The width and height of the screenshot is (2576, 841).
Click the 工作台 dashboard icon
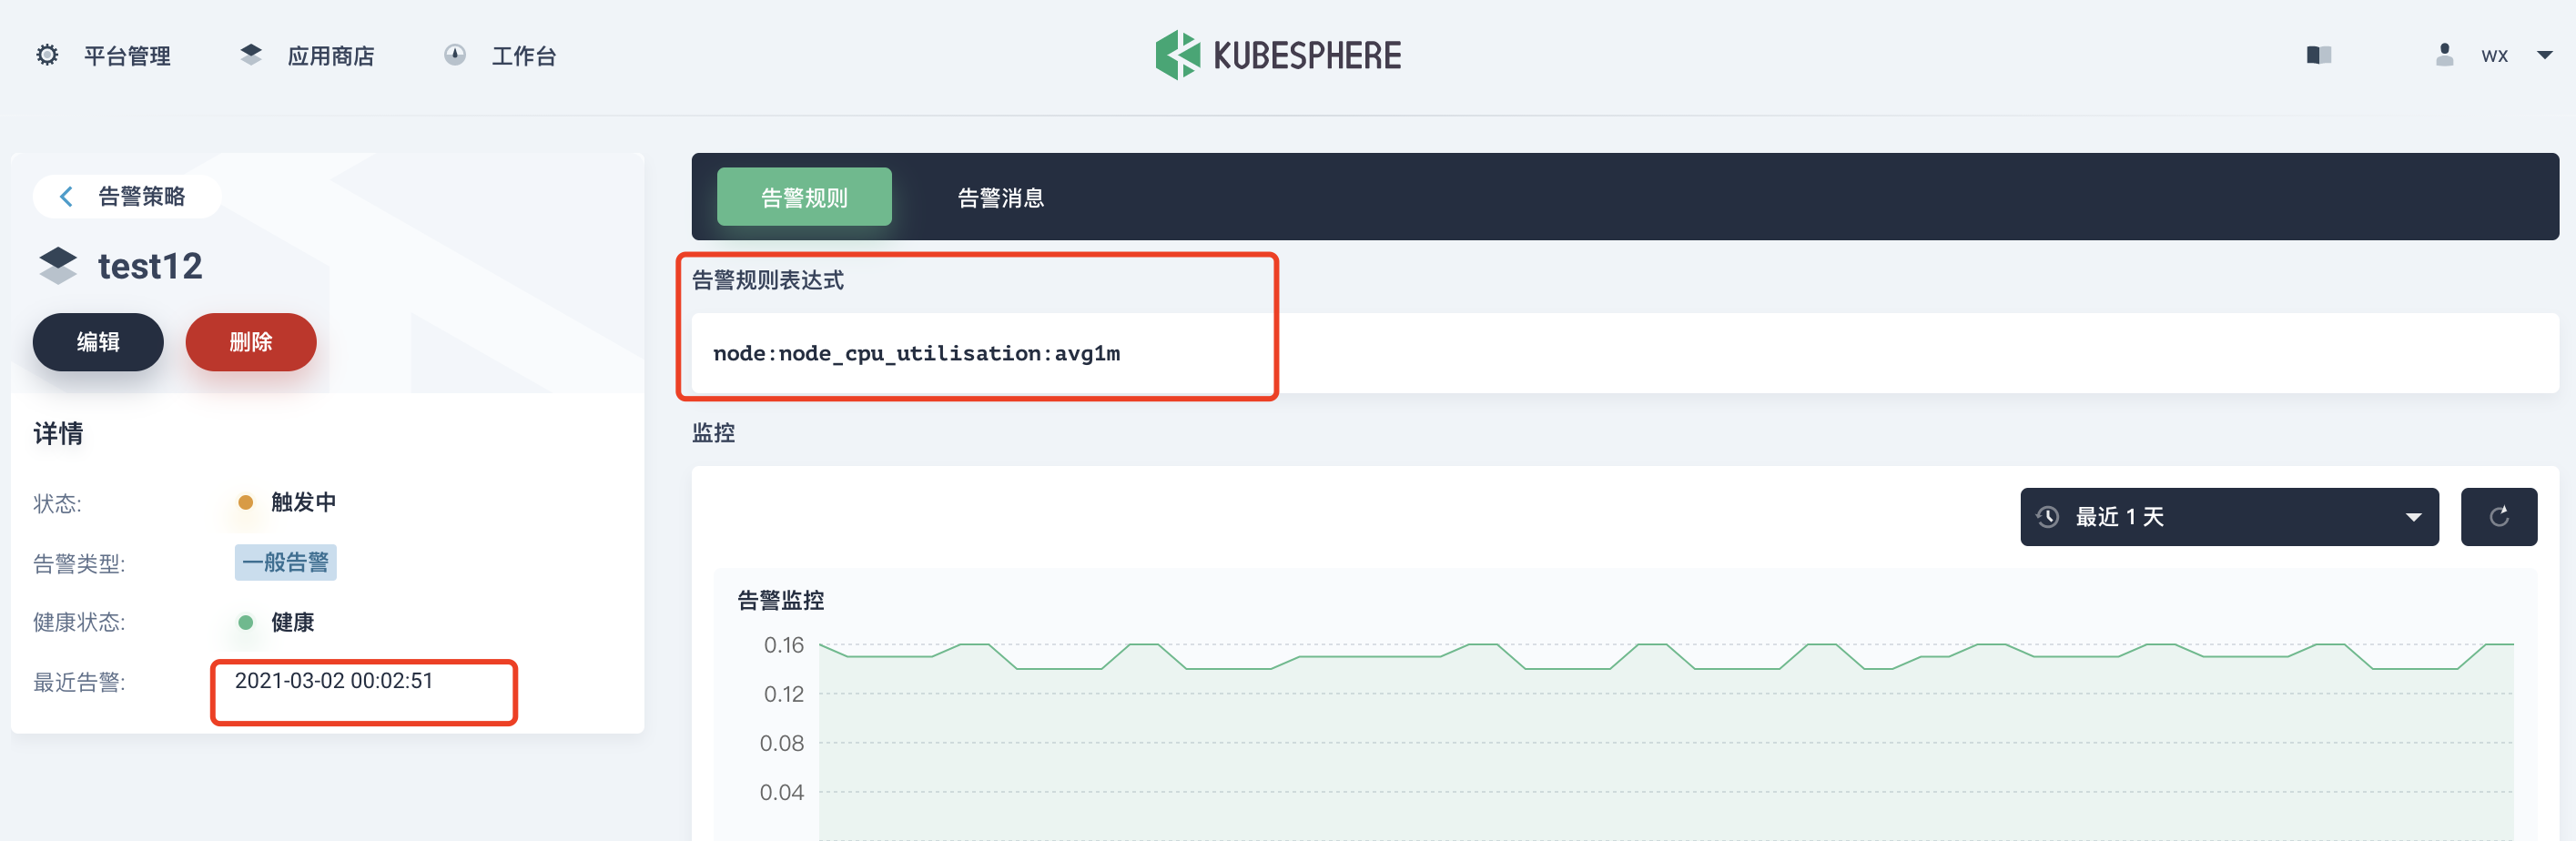pos(455,55)
